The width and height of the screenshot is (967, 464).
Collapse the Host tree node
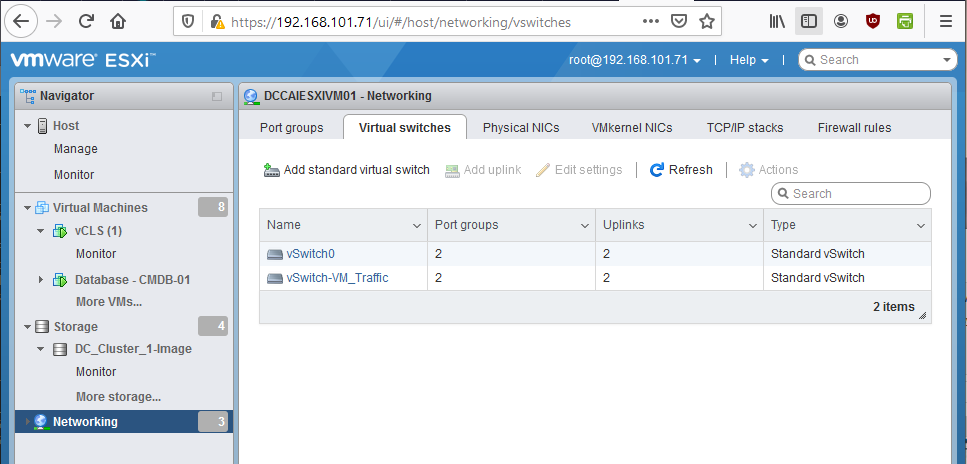[28, 126]
